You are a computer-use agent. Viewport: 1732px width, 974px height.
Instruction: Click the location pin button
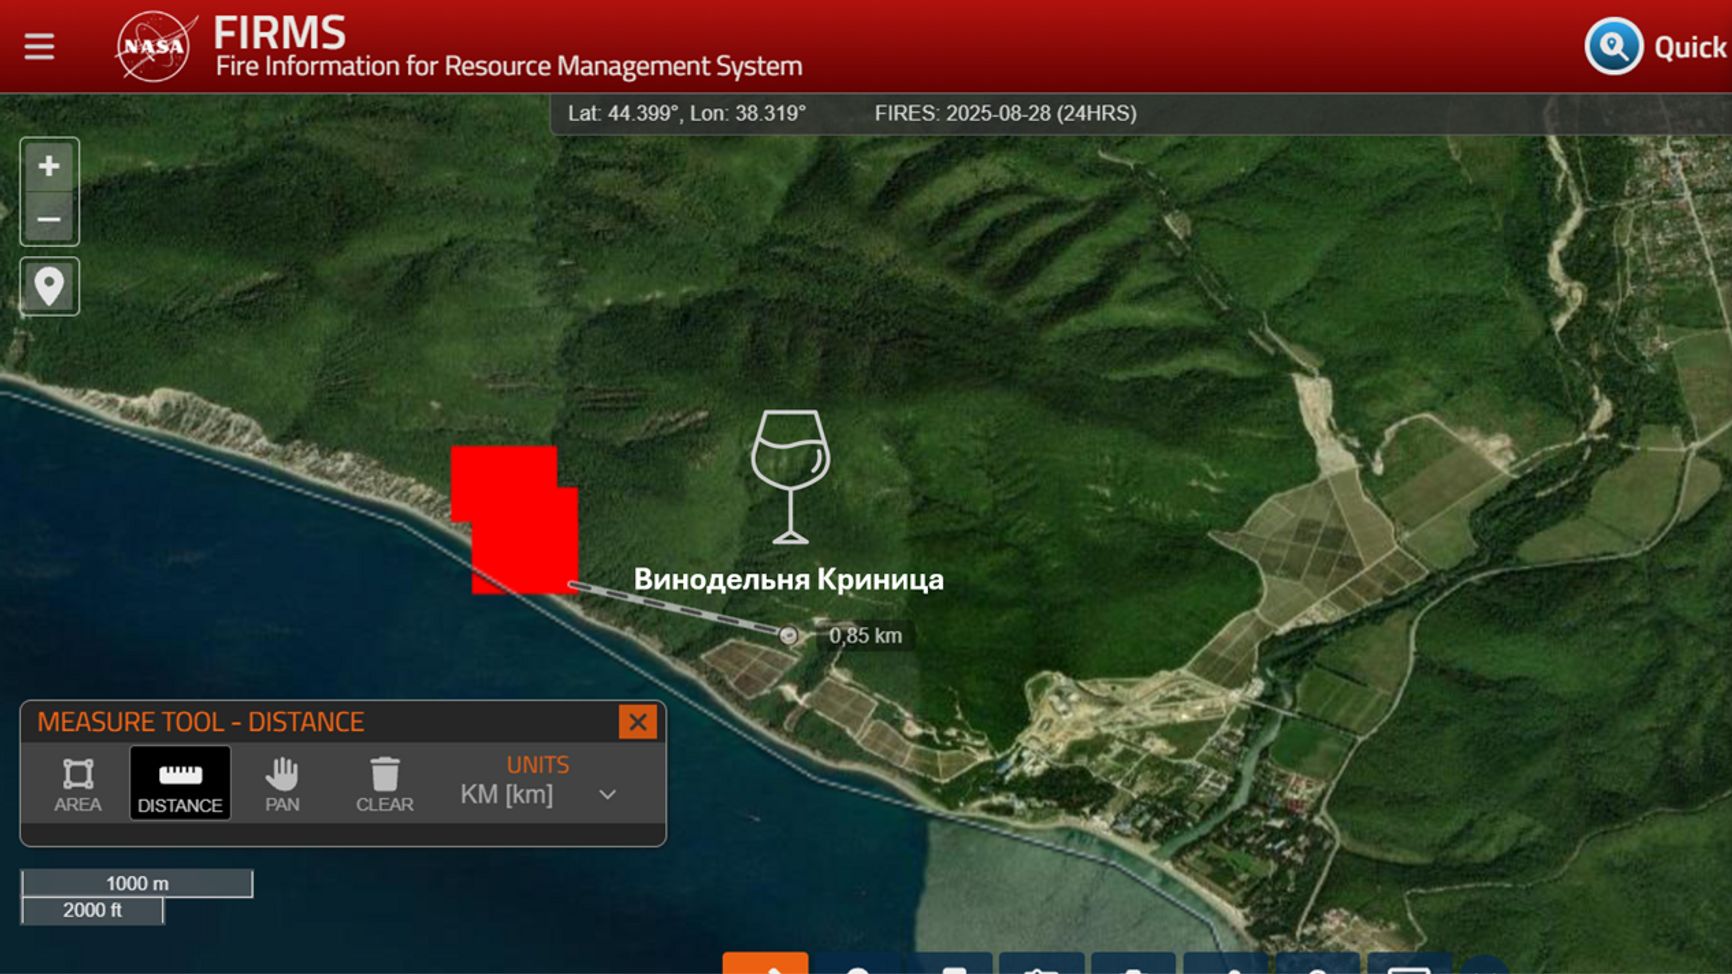pos(49,287)
